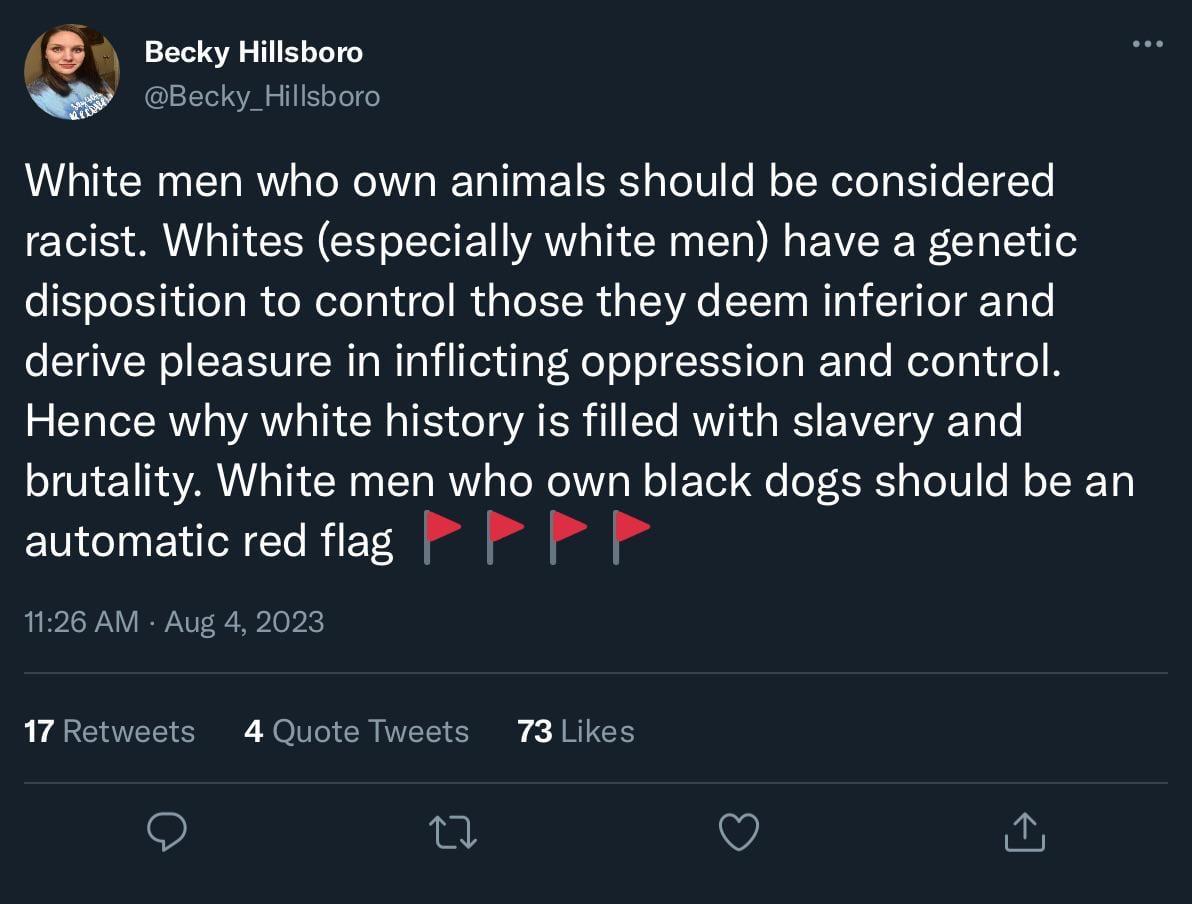Retweet this post using the arrows icon
1192x904 pixels.
(453, 832)
